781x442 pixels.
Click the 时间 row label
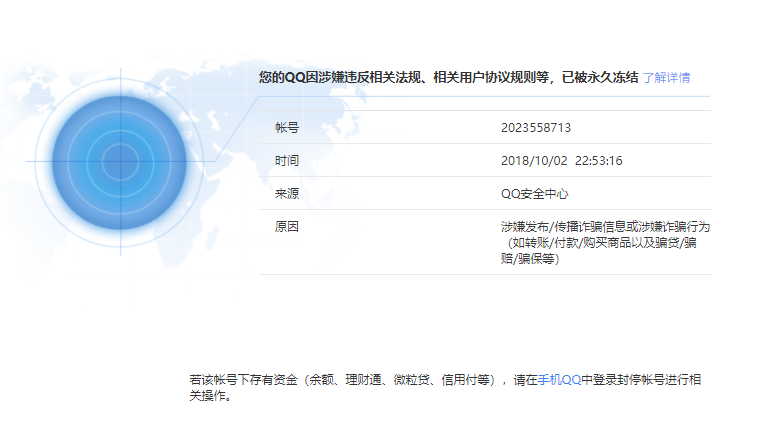pyautogui.click(x=287, y=160)
